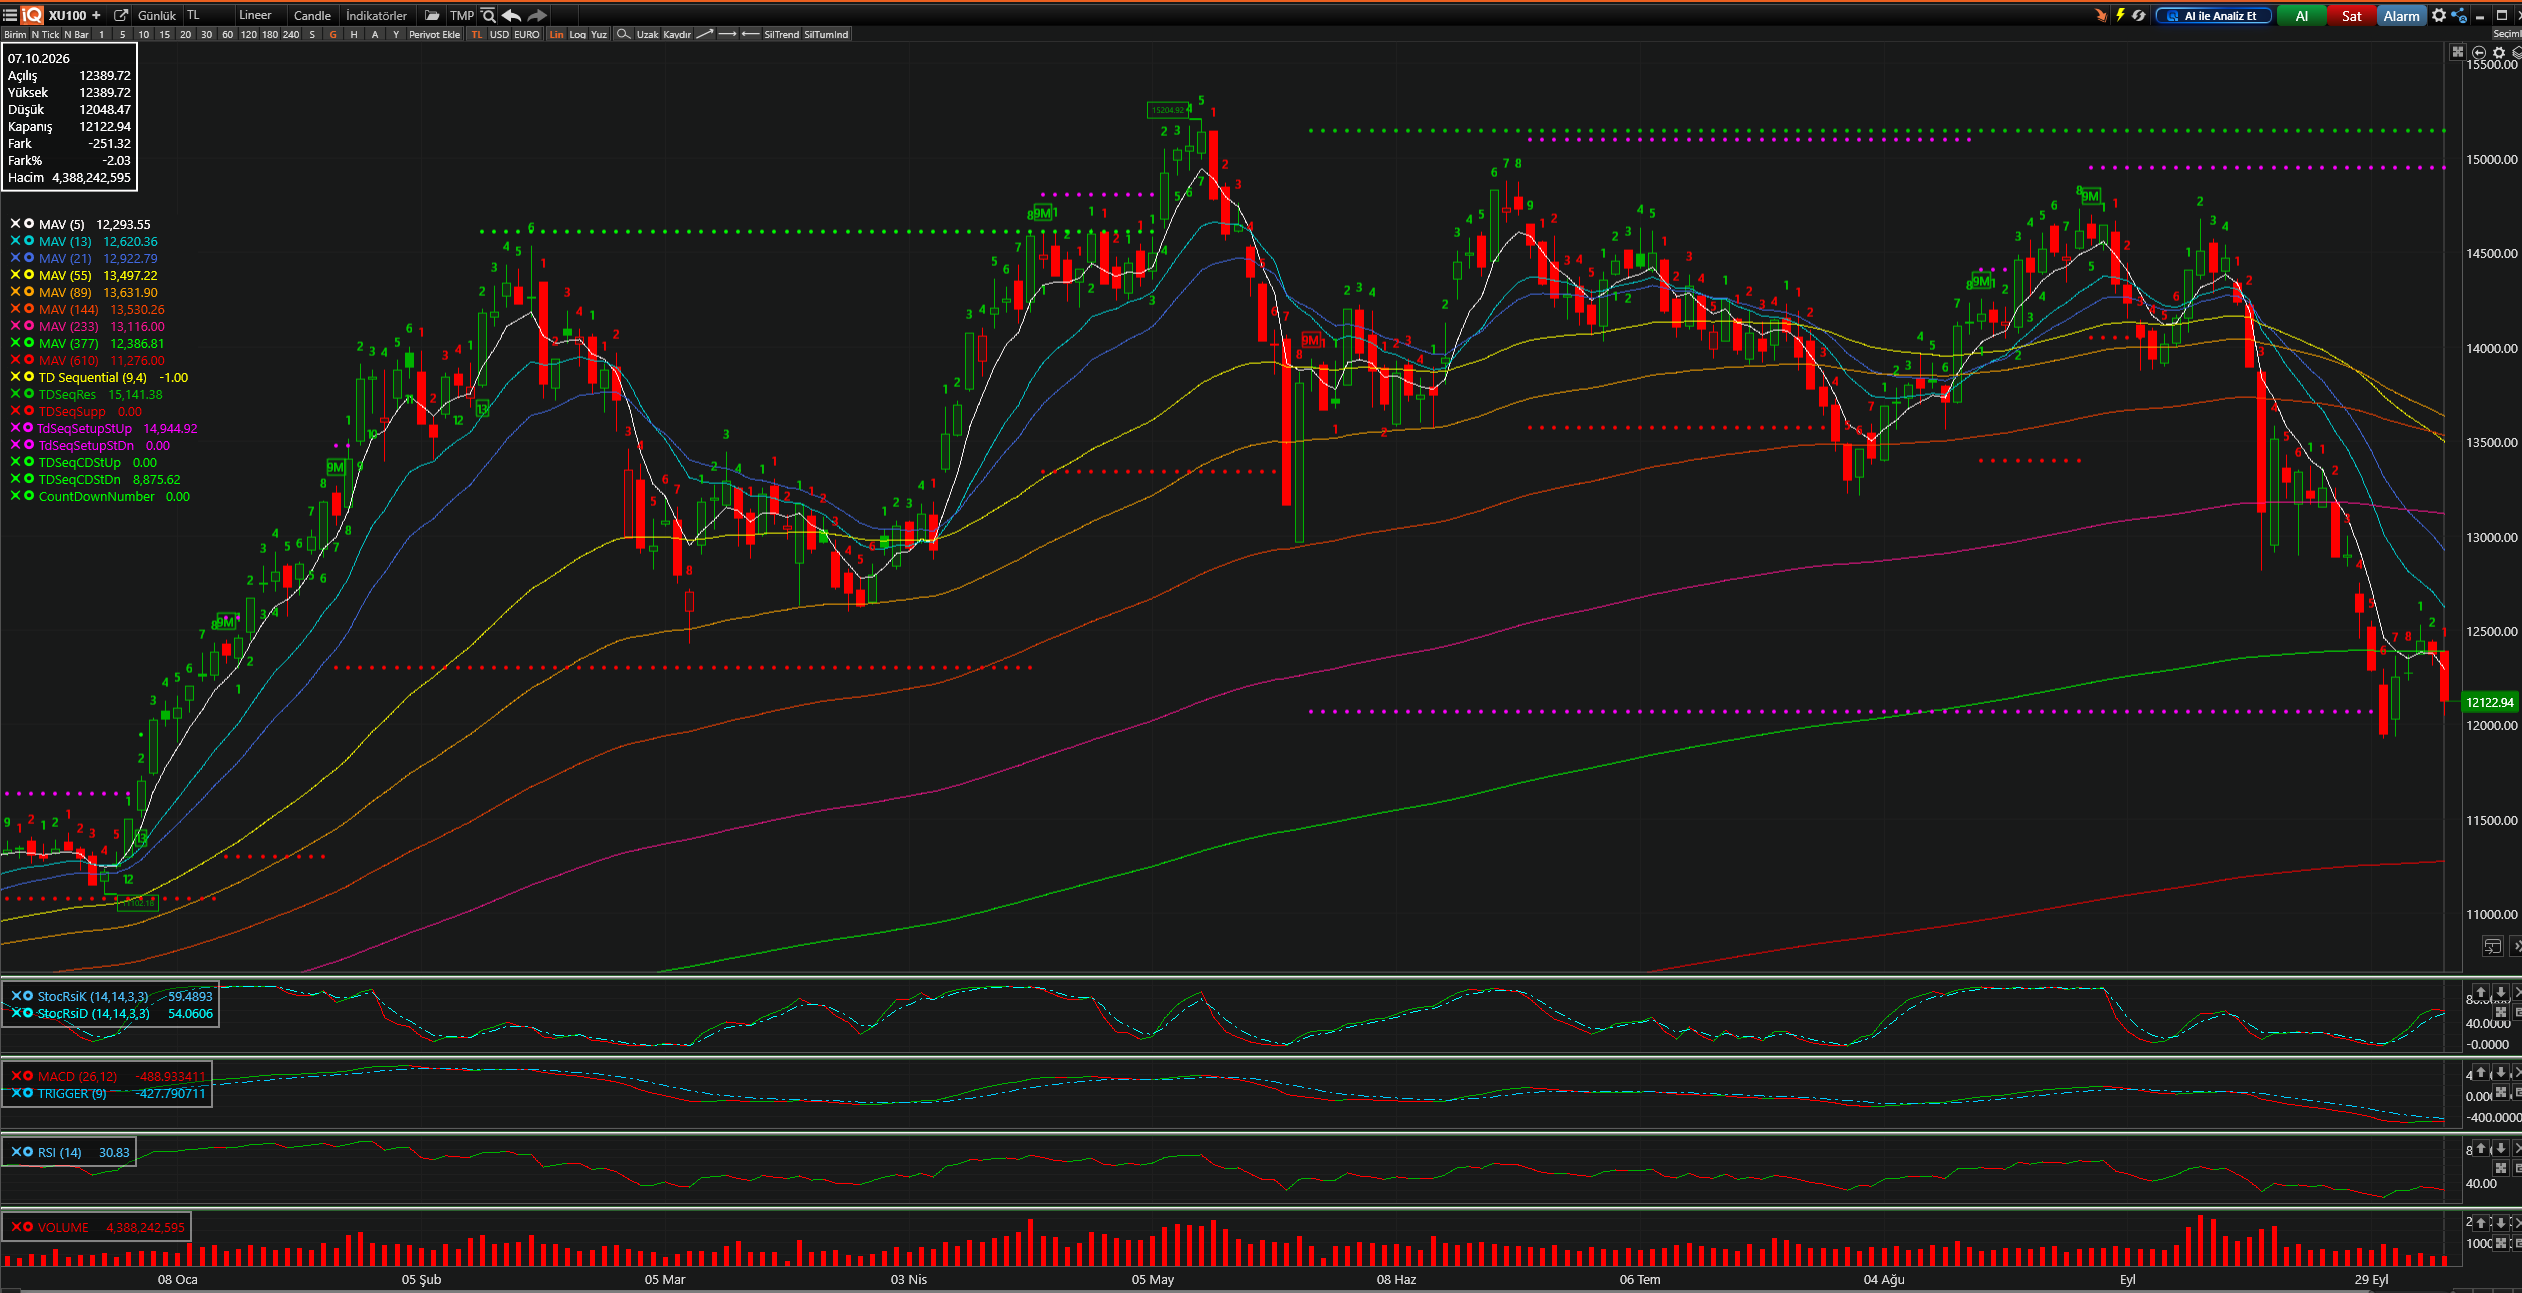2522x1293 pixels.
Task: Select the trend line drawing tool
Action: [705, 34]
